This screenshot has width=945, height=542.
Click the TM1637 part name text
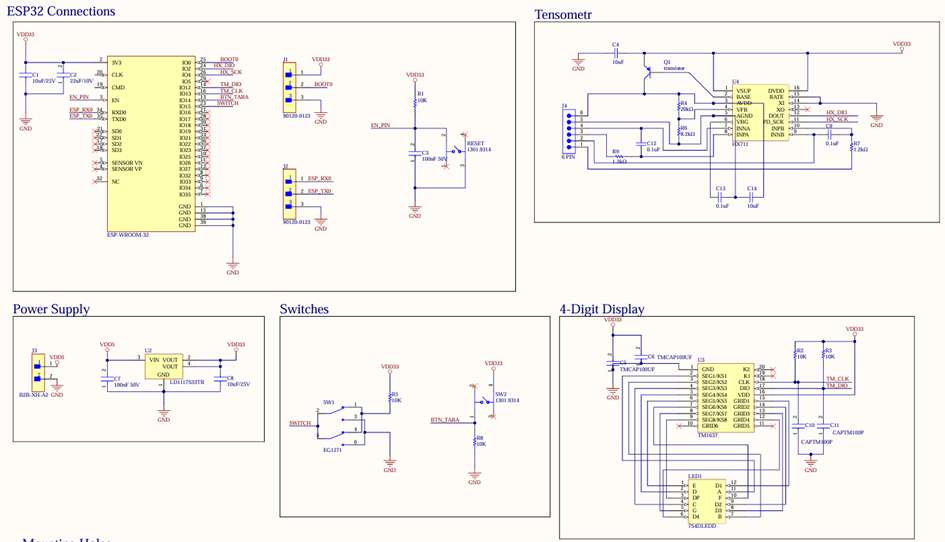click(x=708, y=435)
